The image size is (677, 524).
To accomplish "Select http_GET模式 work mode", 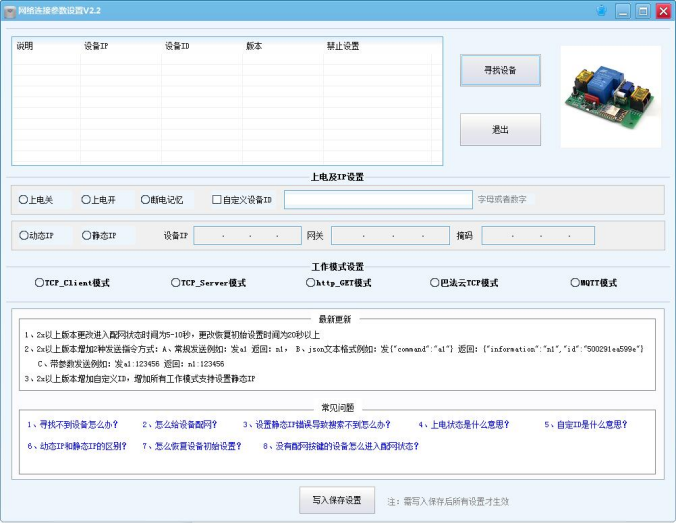I will click(x=338, y=283).
